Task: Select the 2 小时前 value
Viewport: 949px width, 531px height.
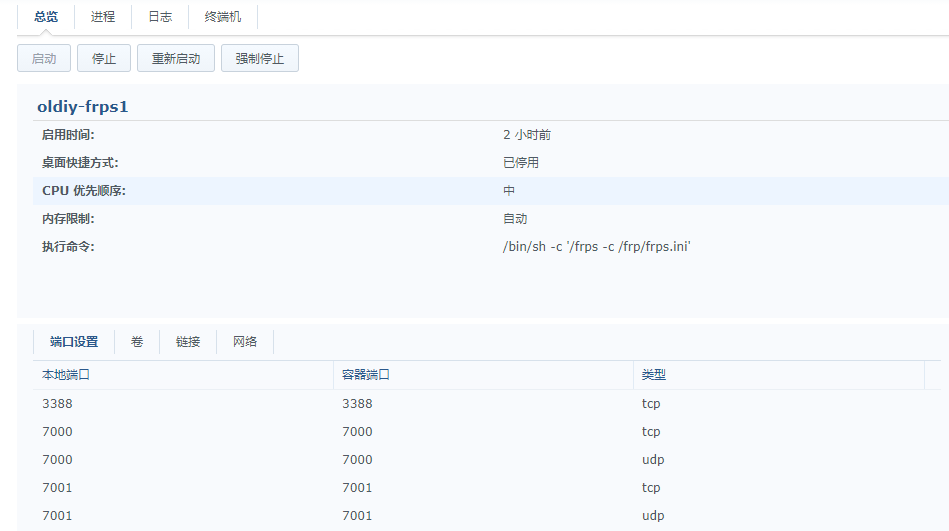Action: [527, 135]
